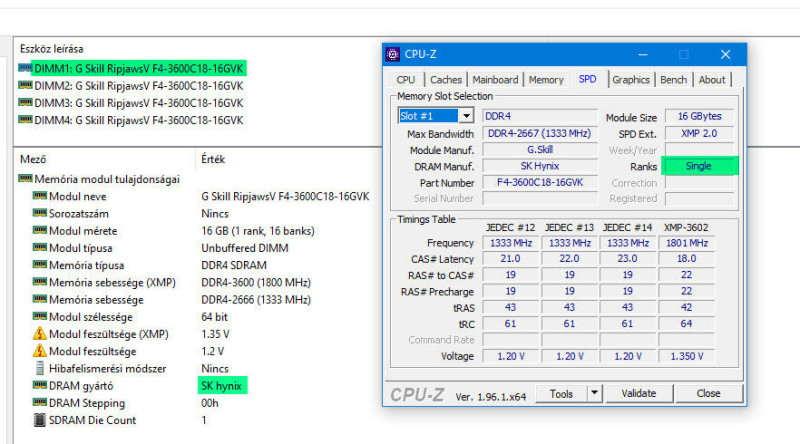Select DIMM4 G Skill RipjawsV device row
Image resolution: width=800 pixels, height=444 pixels.
click(132, 120)
